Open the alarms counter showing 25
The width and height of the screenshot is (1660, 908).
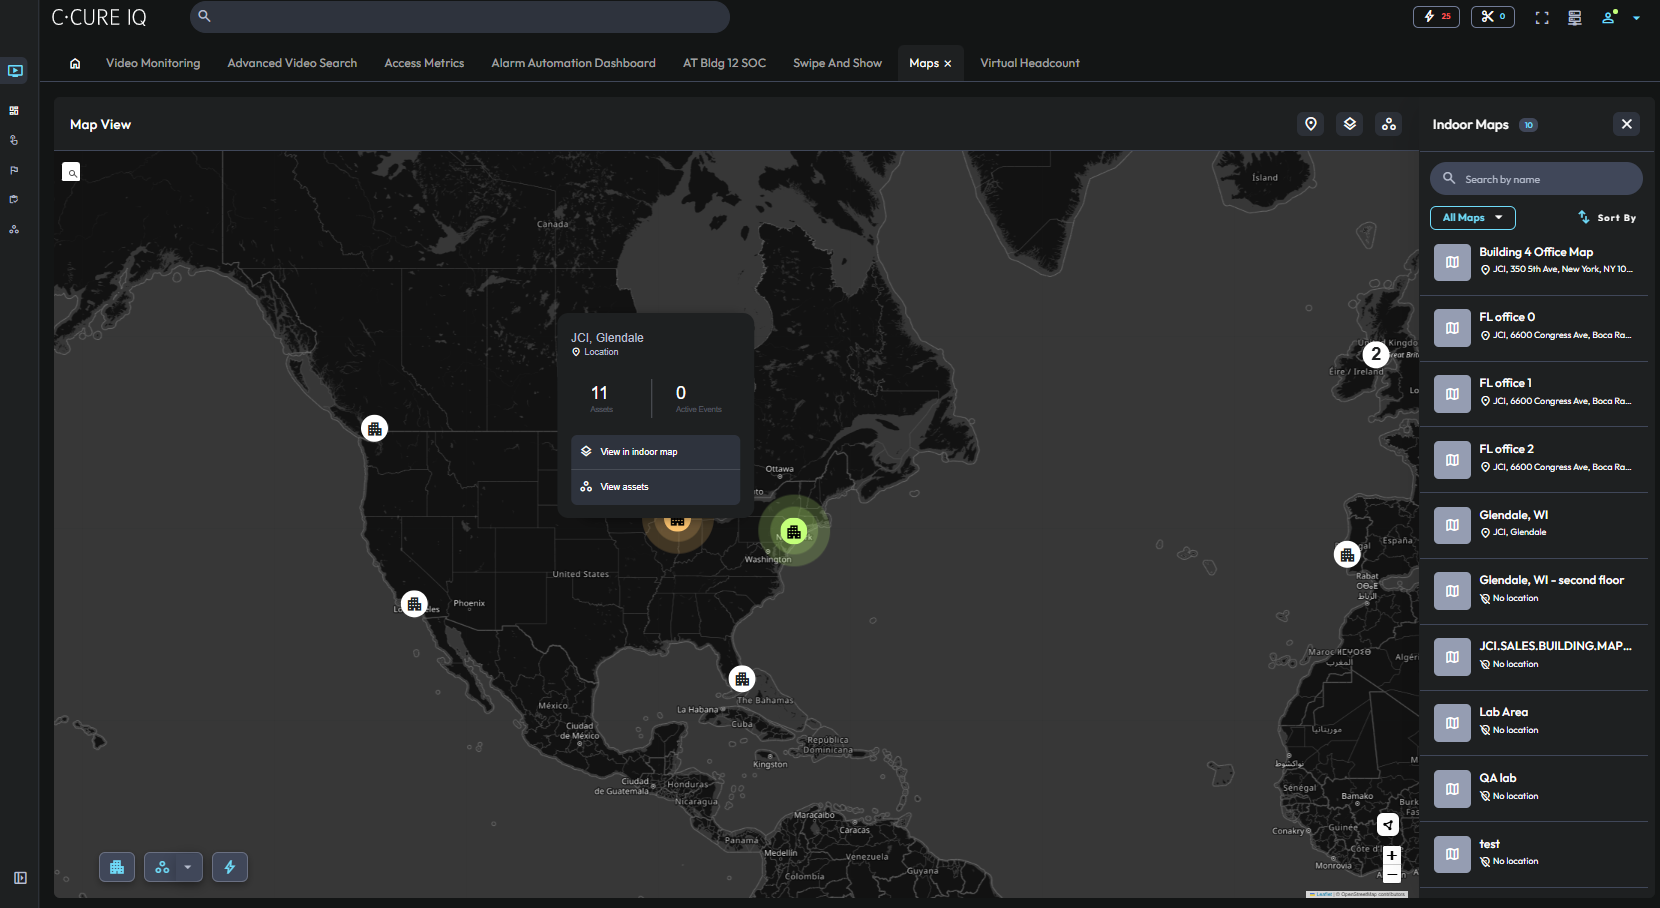pyautogui.click(x=1436, y=17)
